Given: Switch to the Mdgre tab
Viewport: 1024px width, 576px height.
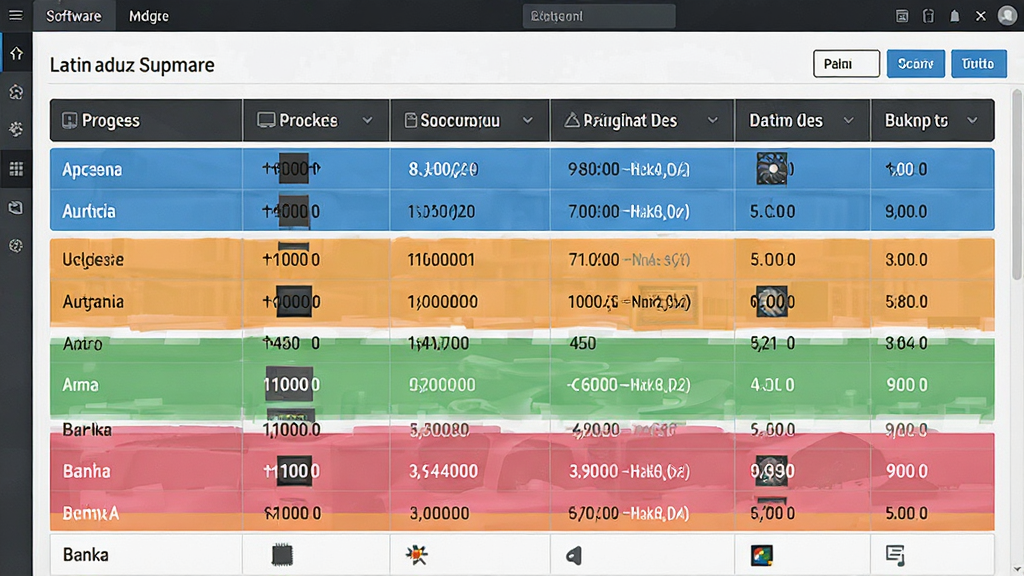Looking at the screenshot, I should click(149, 16).
